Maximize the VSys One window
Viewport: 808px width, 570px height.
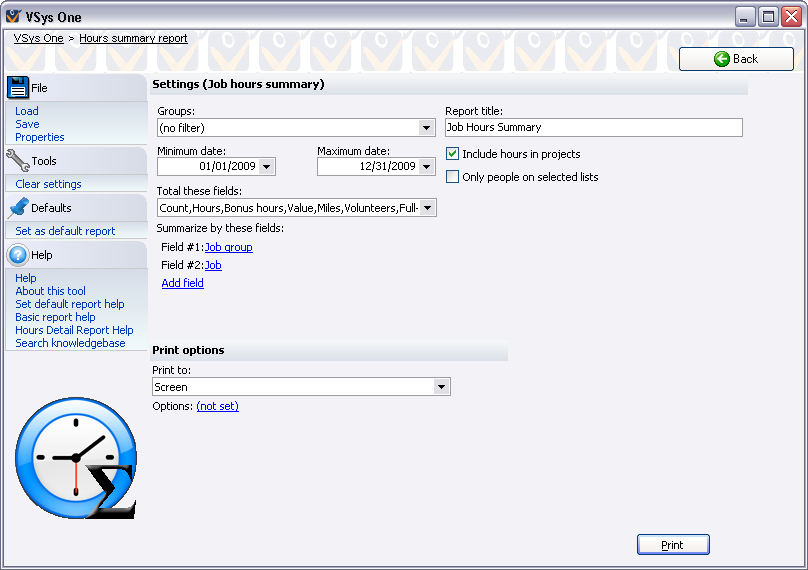click(x=768, y=17)
